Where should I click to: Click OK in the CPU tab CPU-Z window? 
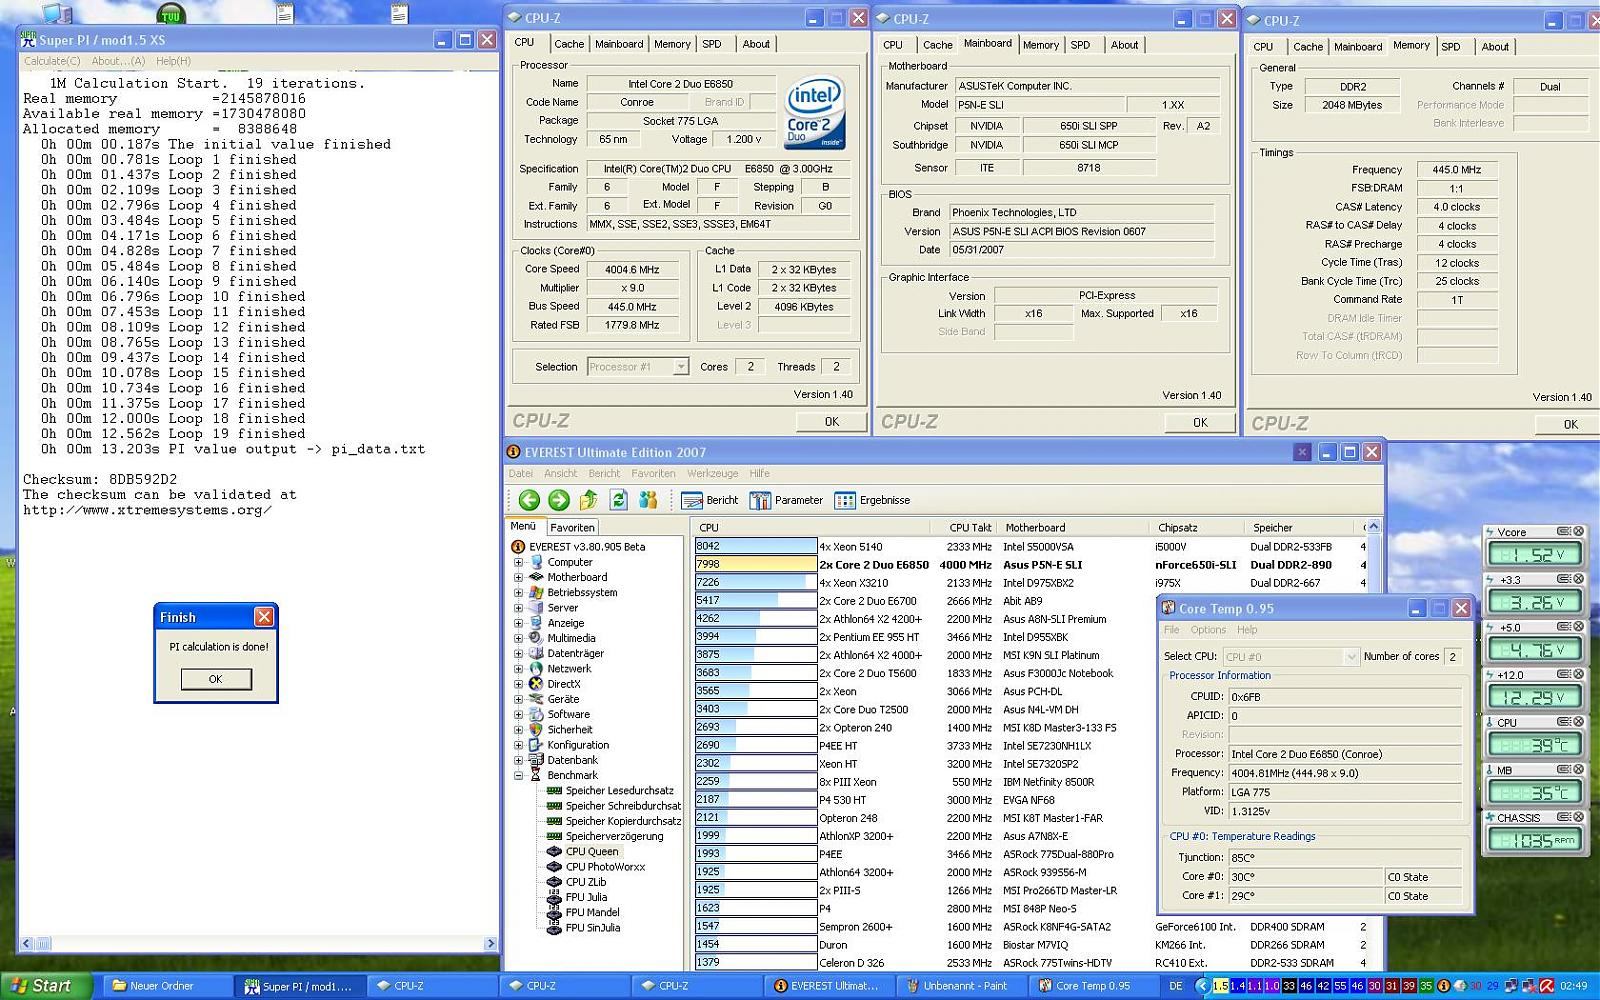832,422
